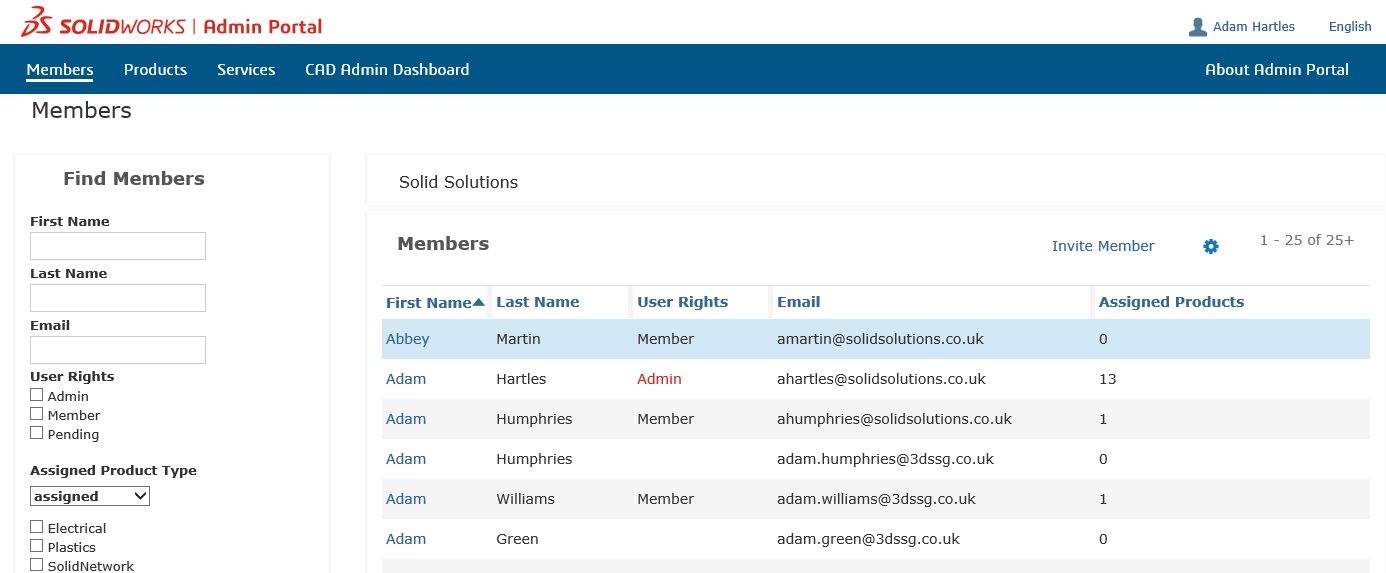Click the First Name sort arrow
Image resolution: width=1386 pixels, height=573 pixels.
point(479,302)
